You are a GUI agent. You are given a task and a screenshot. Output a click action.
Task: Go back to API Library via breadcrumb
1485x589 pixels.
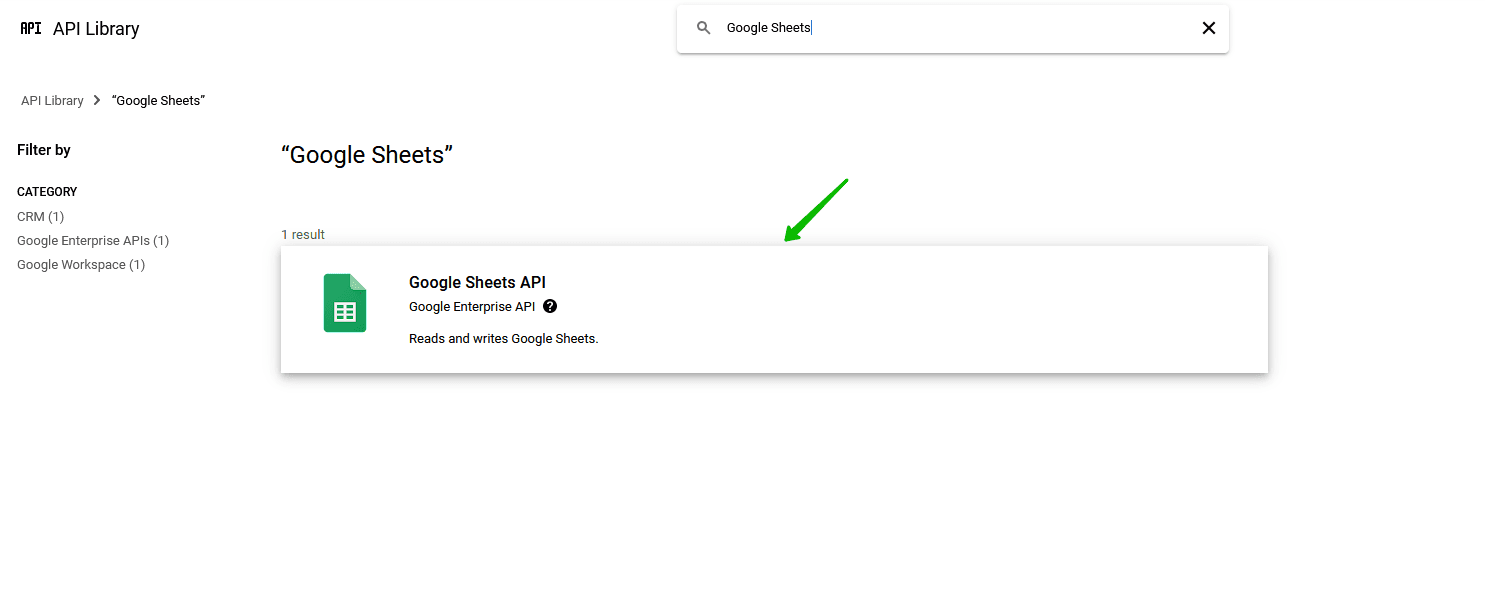[x=52, y=101]
